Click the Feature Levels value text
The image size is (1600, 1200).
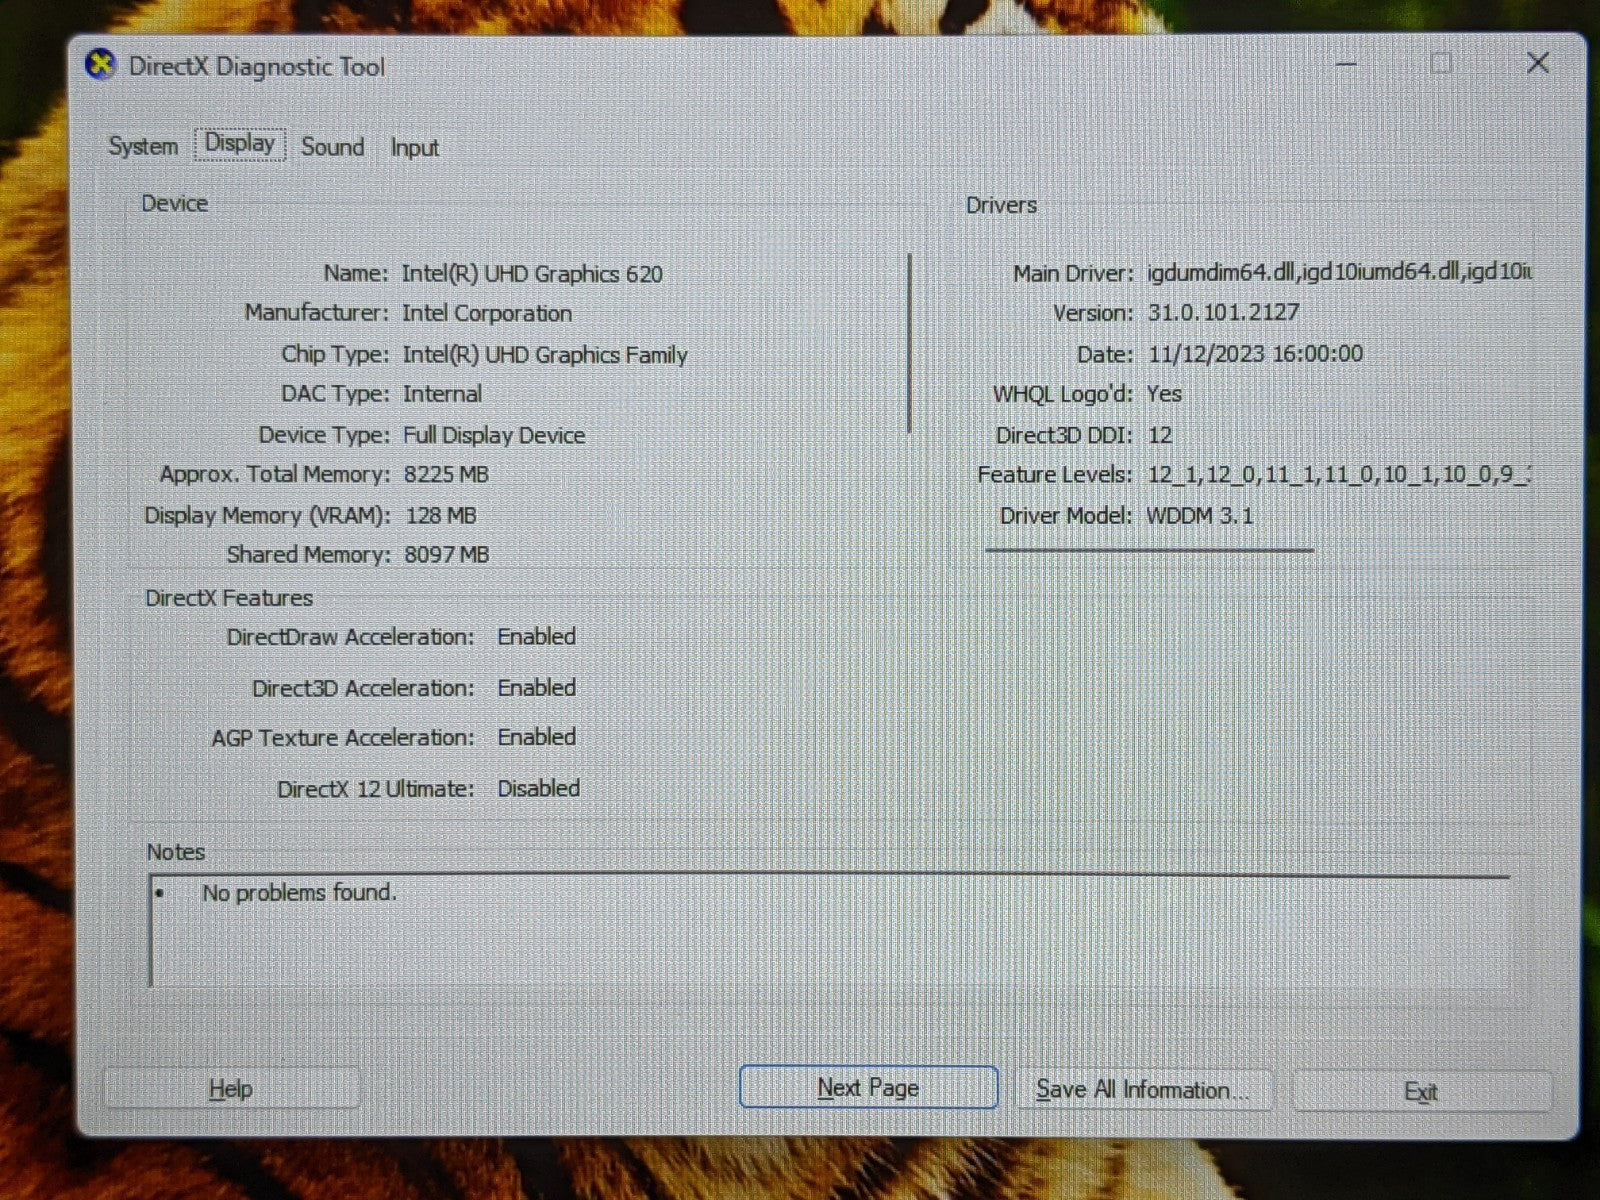(x=1338, y=475)
